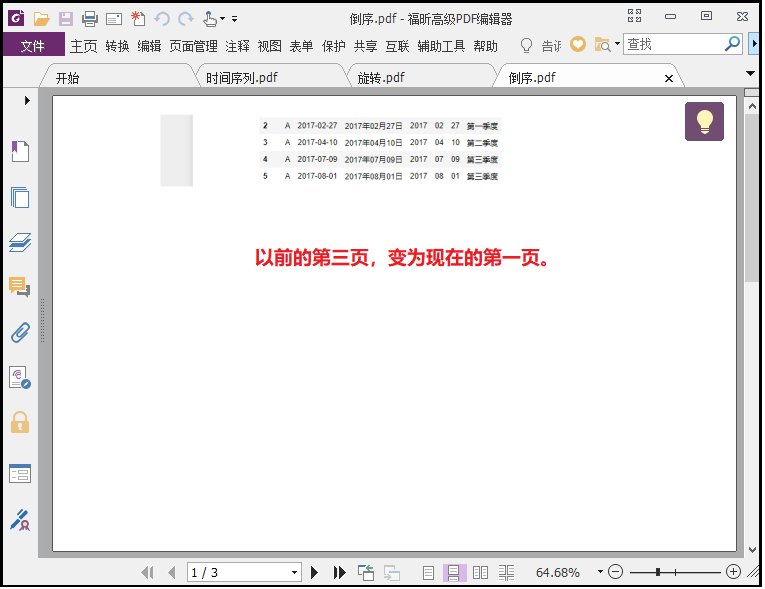Click the Undo arrow icon

tap(162, 19)
